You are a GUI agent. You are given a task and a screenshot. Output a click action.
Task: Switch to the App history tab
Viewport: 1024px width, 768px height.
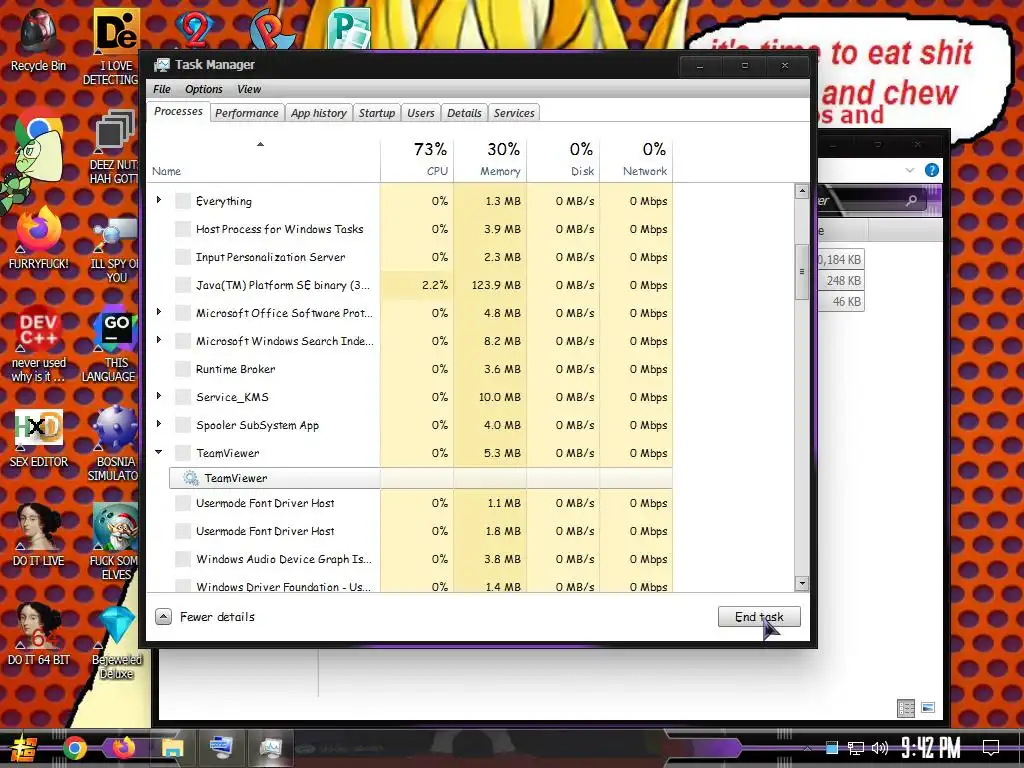point(319,113)
